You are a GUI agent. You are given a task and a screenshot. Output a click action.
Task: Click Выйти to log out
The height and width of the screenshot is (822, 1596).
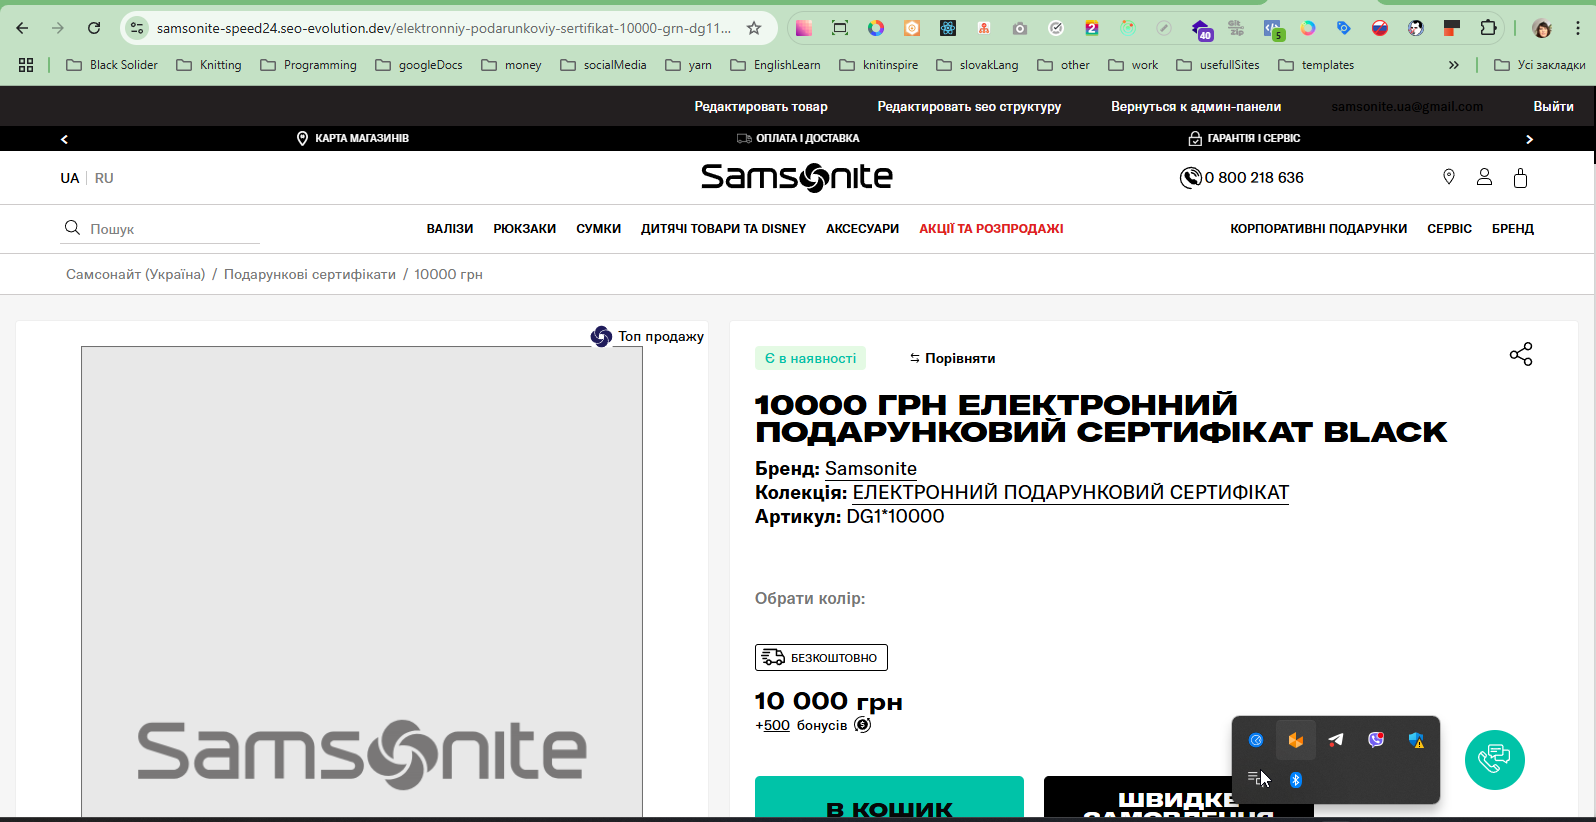click(x=1553, y=106)
